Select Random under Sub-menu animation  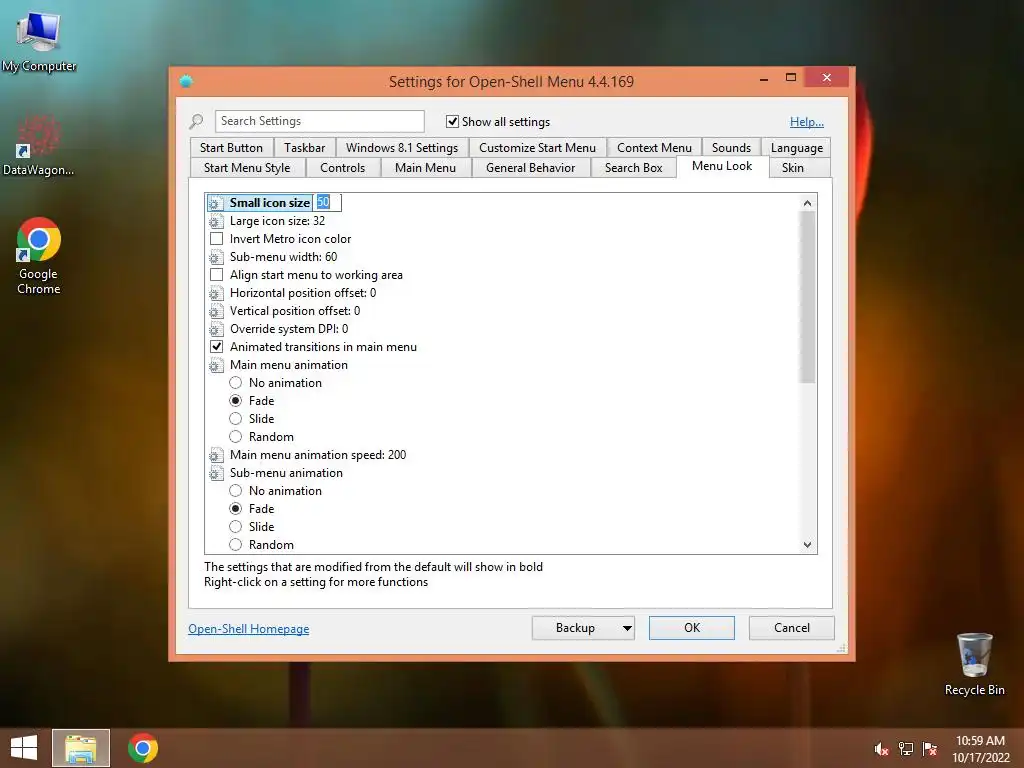point(236,545)
